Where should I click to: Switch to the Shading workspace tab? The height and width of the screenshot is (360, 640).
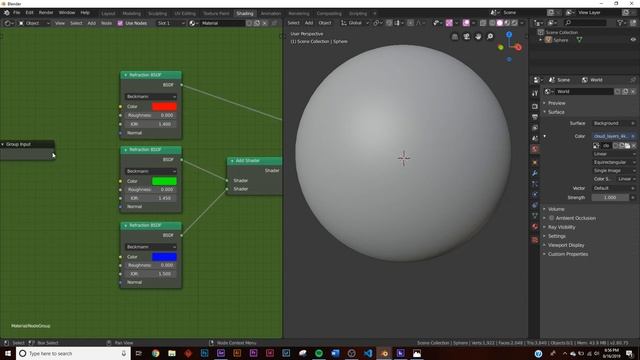[x=244, y=13]
